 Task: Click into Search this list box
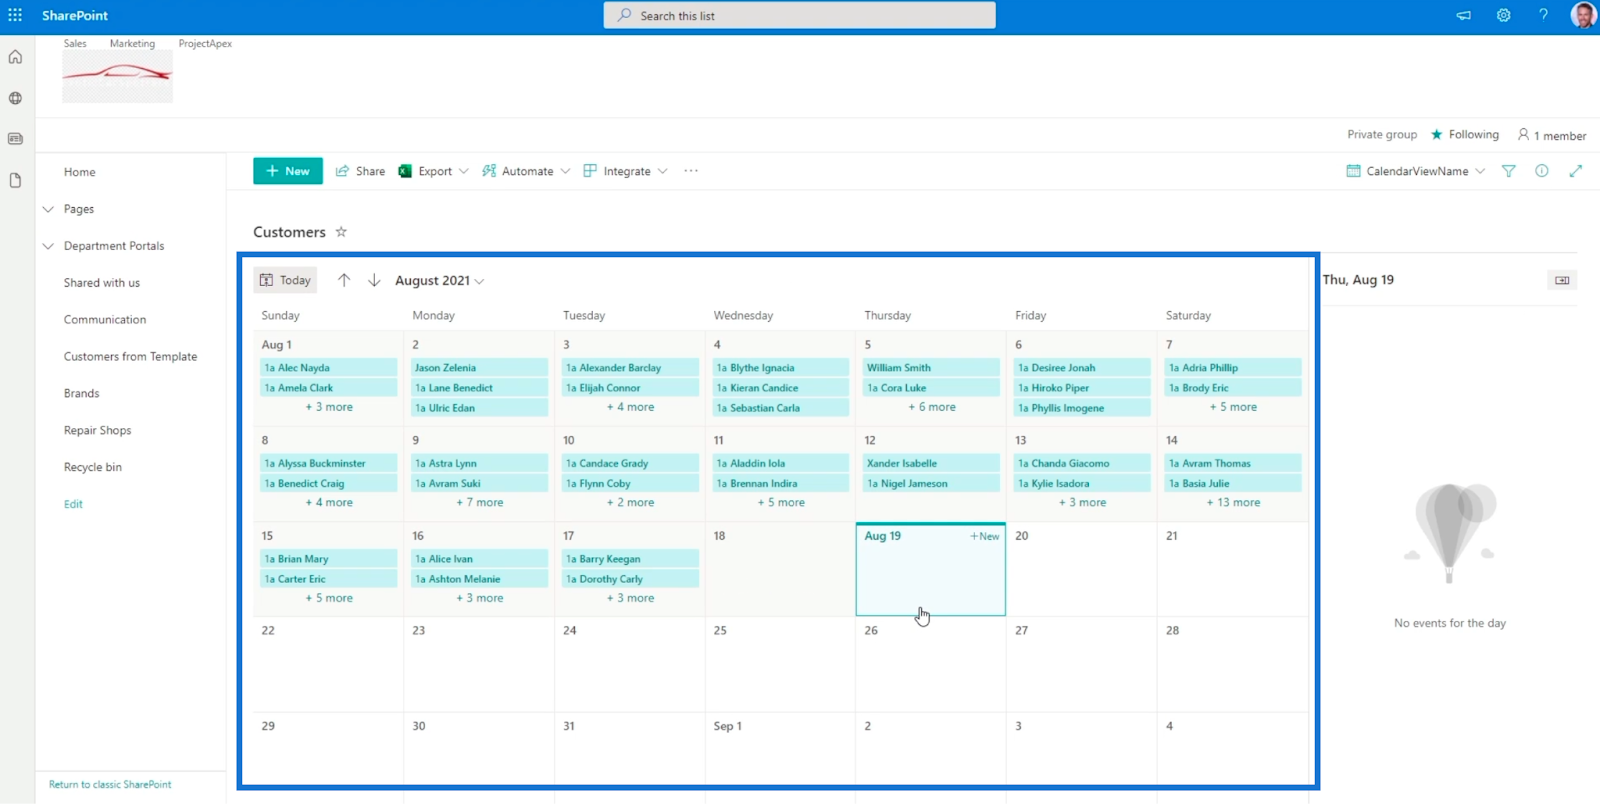[800, 15]
